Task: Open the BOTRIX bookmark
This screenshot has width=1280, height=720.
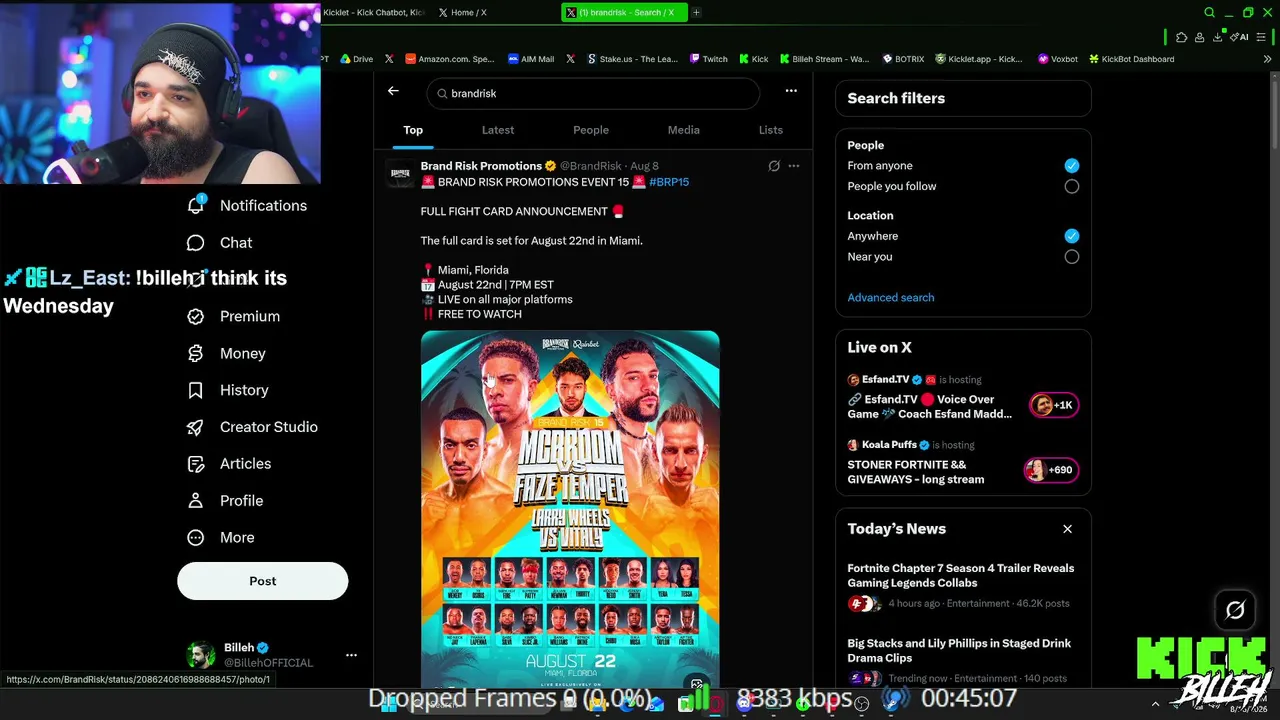Action: coord(903,59)
